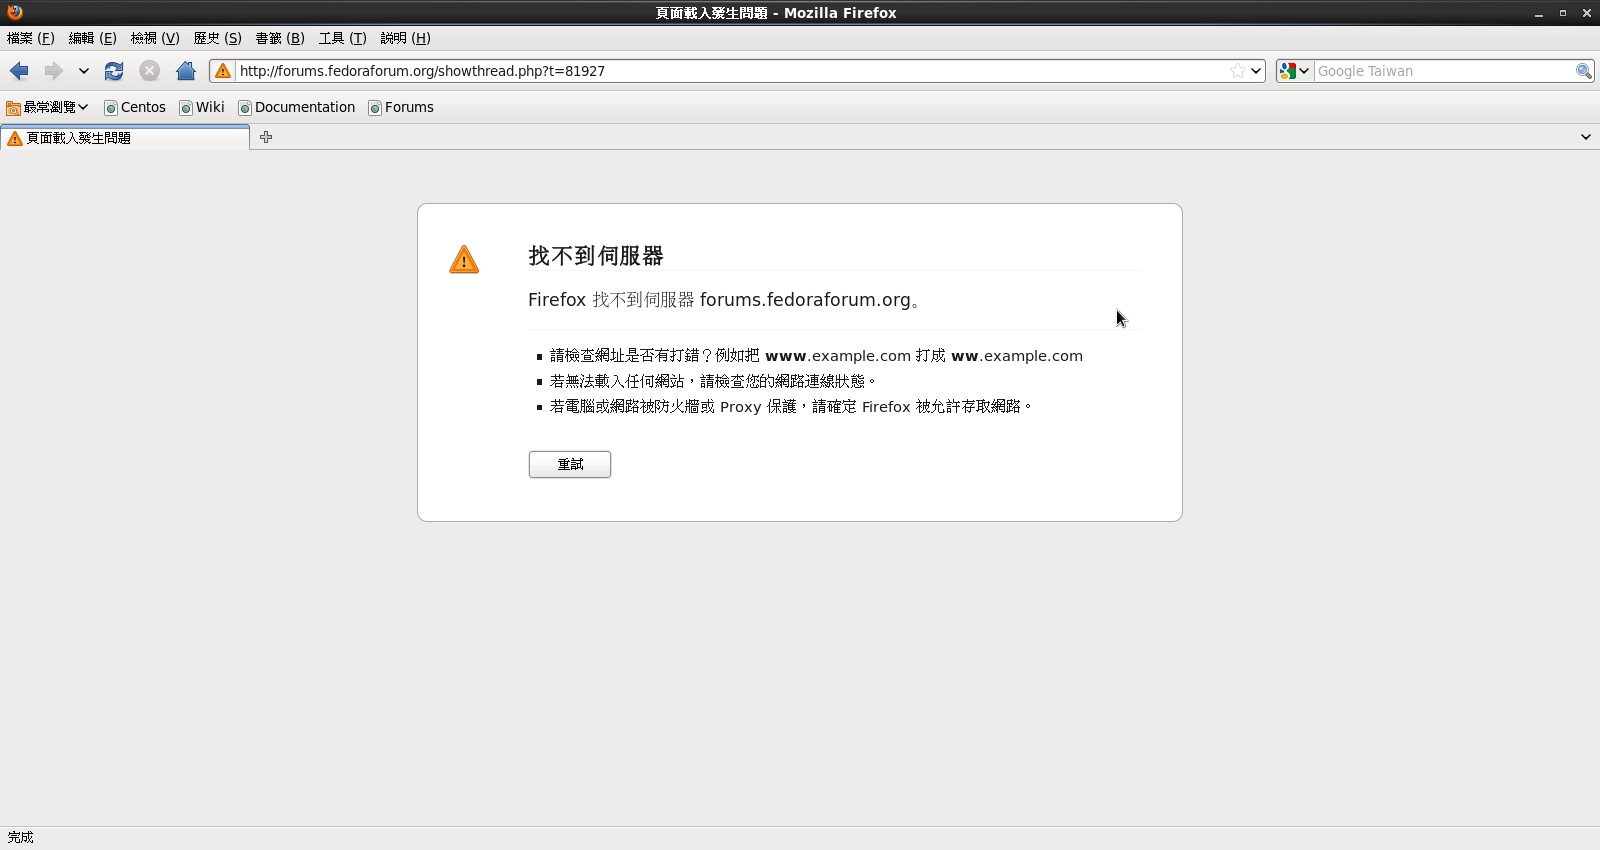Click the Google Taiwan search field
1600x850 pixels.
pyautogui.click(x=1443, y=71)
